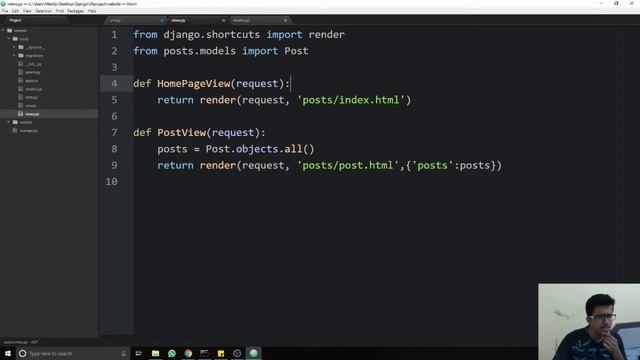
Task: Click the 'posts/post.html' string
Action: (x=348, y=165)
